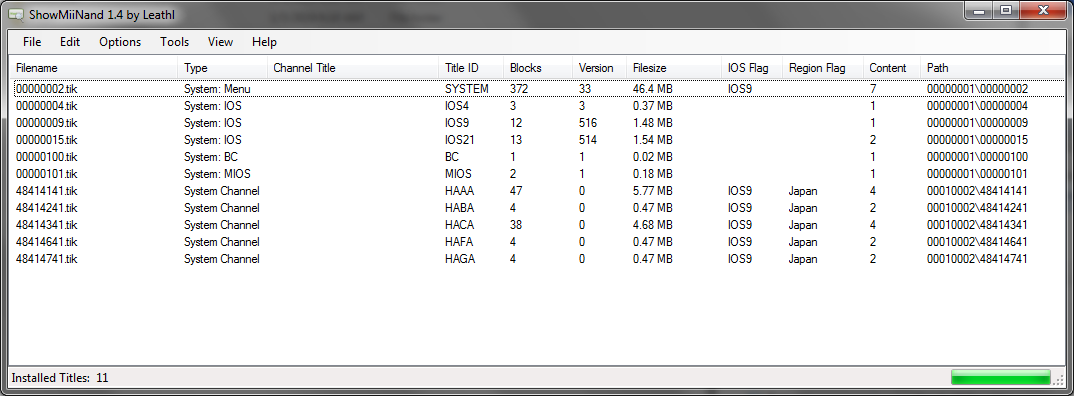This screenshot has width=1074, height=396.
Task: Select the 00000009.tik row
Action: [538, 123]
